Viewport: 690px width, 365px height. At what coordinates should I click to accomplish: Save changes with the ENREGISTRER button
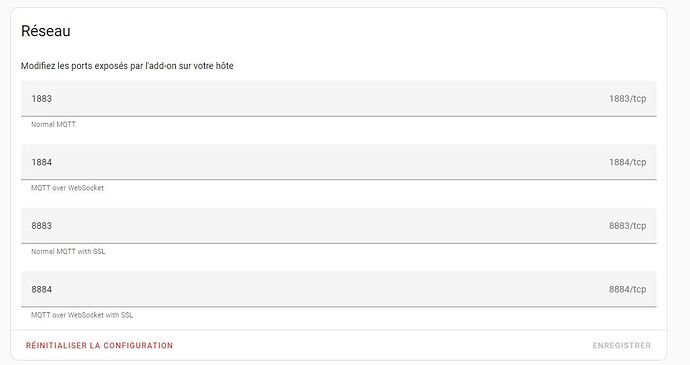point(621,345)
